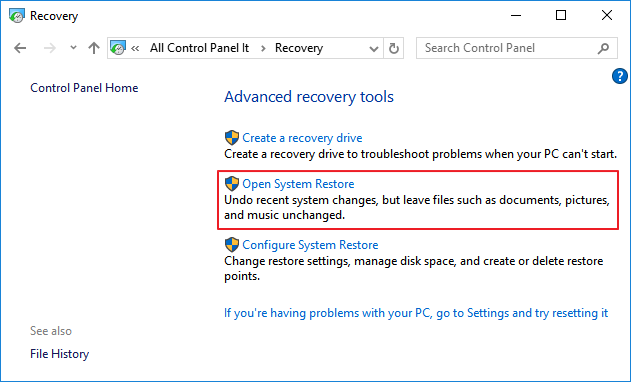
Task: Click the forward navigation arrow
Action: (x=49, y=48)
